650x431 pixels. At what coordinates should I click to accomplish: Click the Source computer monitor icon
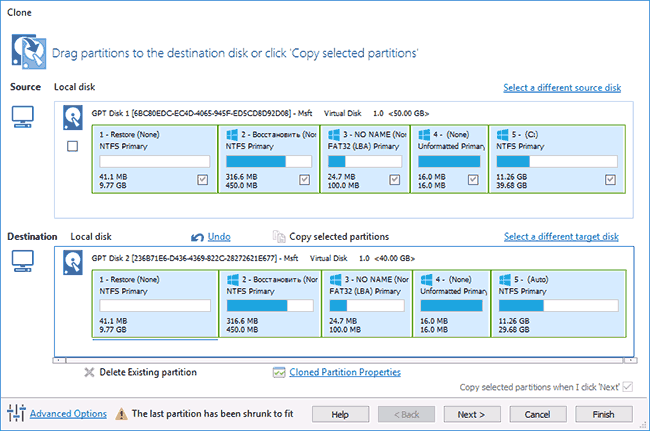pos(22,117)
